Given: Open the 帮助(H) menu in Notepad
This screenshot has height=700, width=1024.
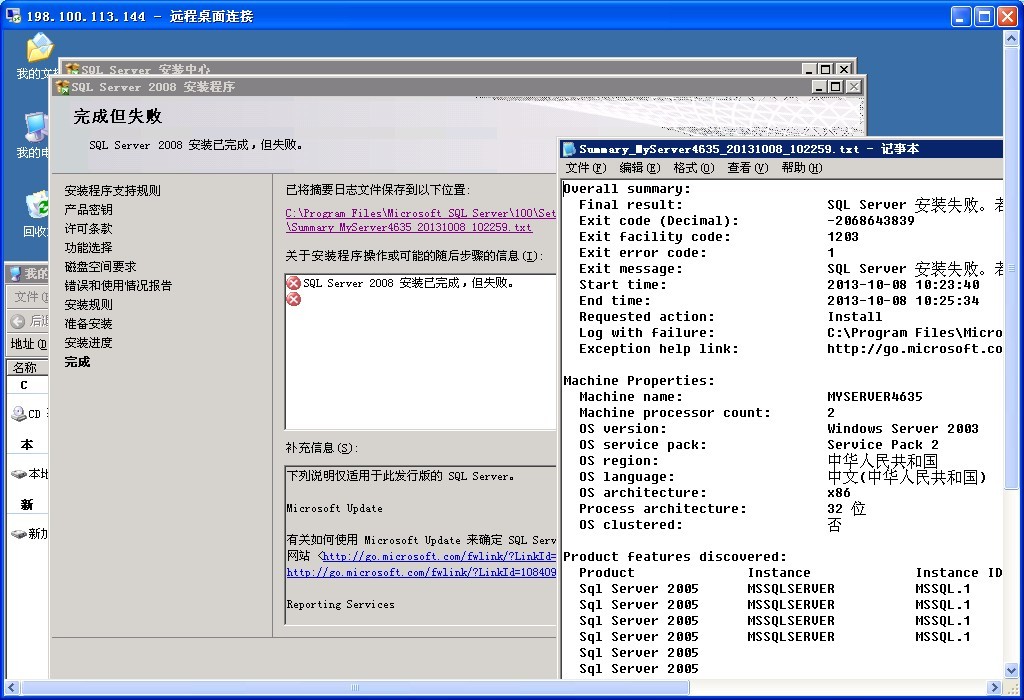Looking at the screenshot, I should [x=801, y=167].
